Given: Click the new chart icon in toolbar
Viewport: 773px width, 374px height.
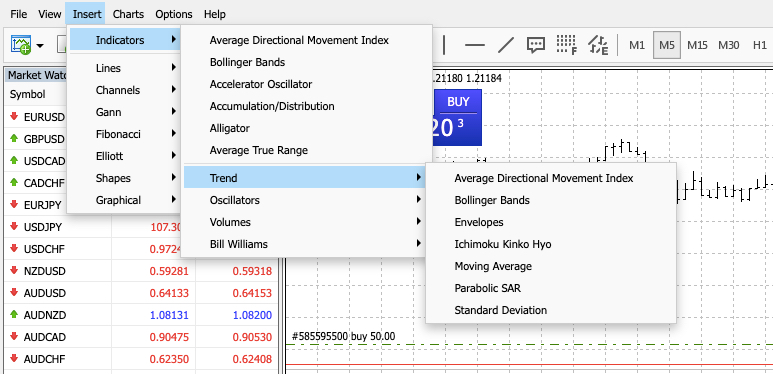Looking at the screenshot, I should pos(21,45).
